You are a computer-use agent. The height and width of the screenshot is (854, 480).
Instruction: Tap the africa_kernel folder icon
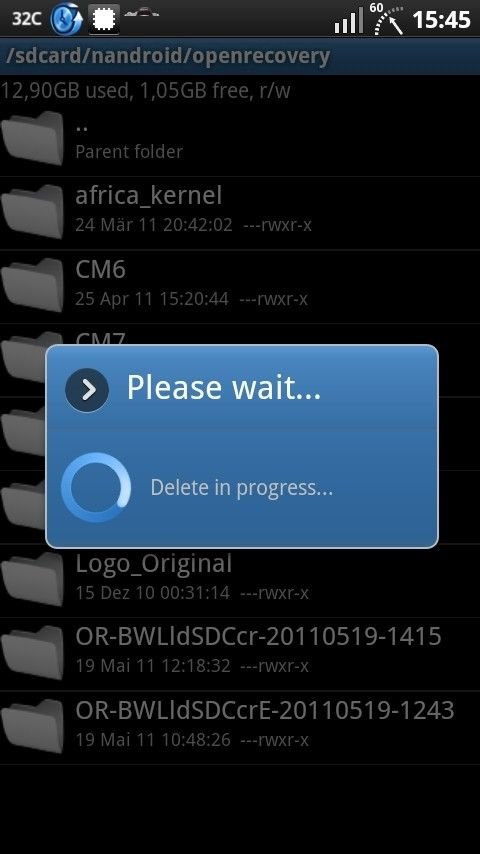click(x=33, y=211)
